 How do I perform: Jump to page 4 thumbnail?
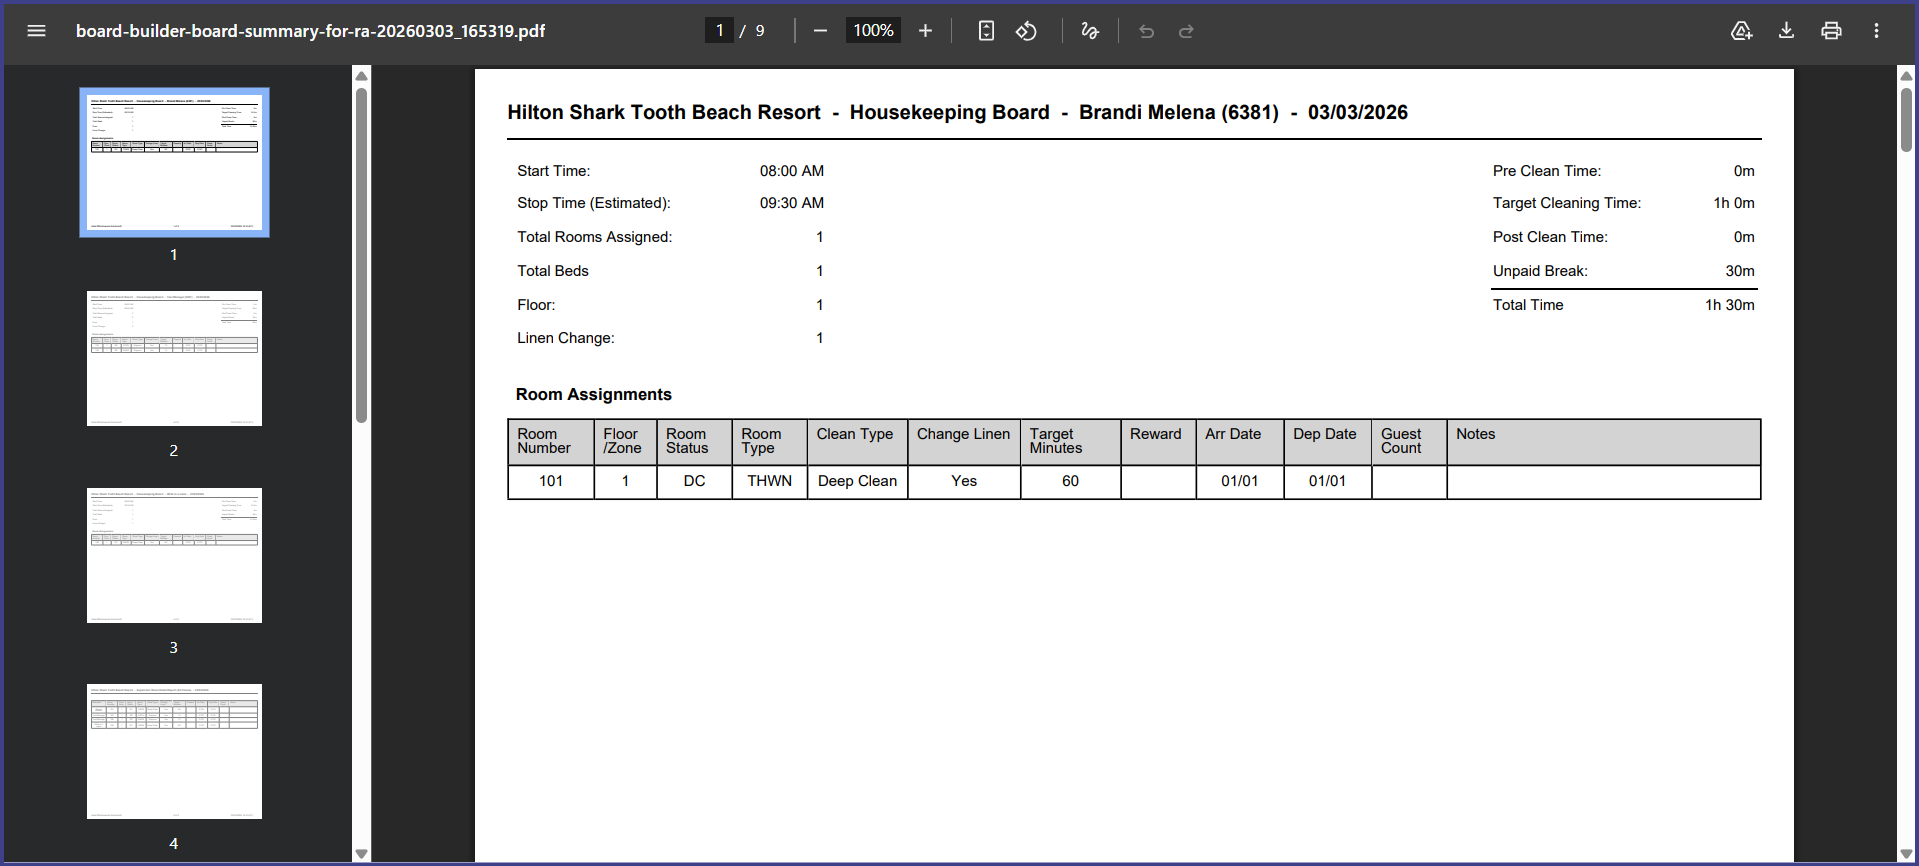tap(174, 751)
